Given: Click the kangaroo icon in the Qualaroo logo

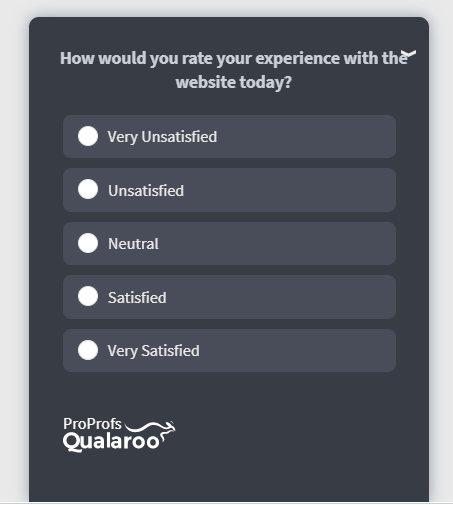Looking at the screenshot, I should tap(151, 432).
